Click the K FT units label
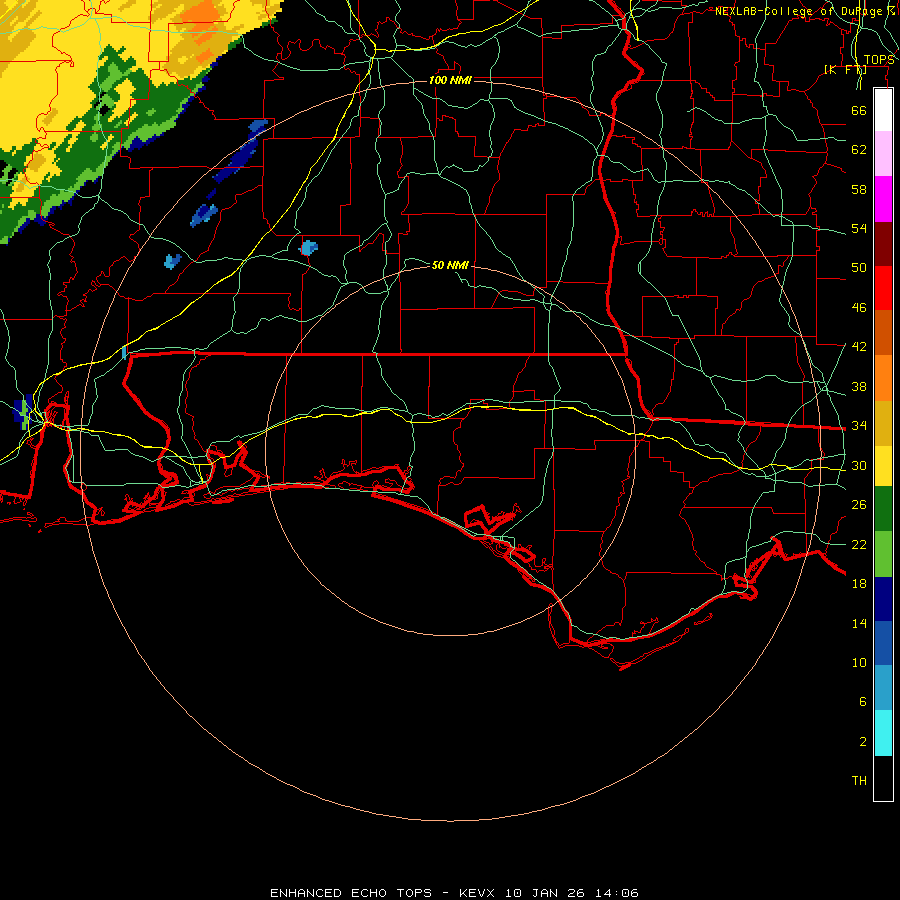 click(845, 69)
